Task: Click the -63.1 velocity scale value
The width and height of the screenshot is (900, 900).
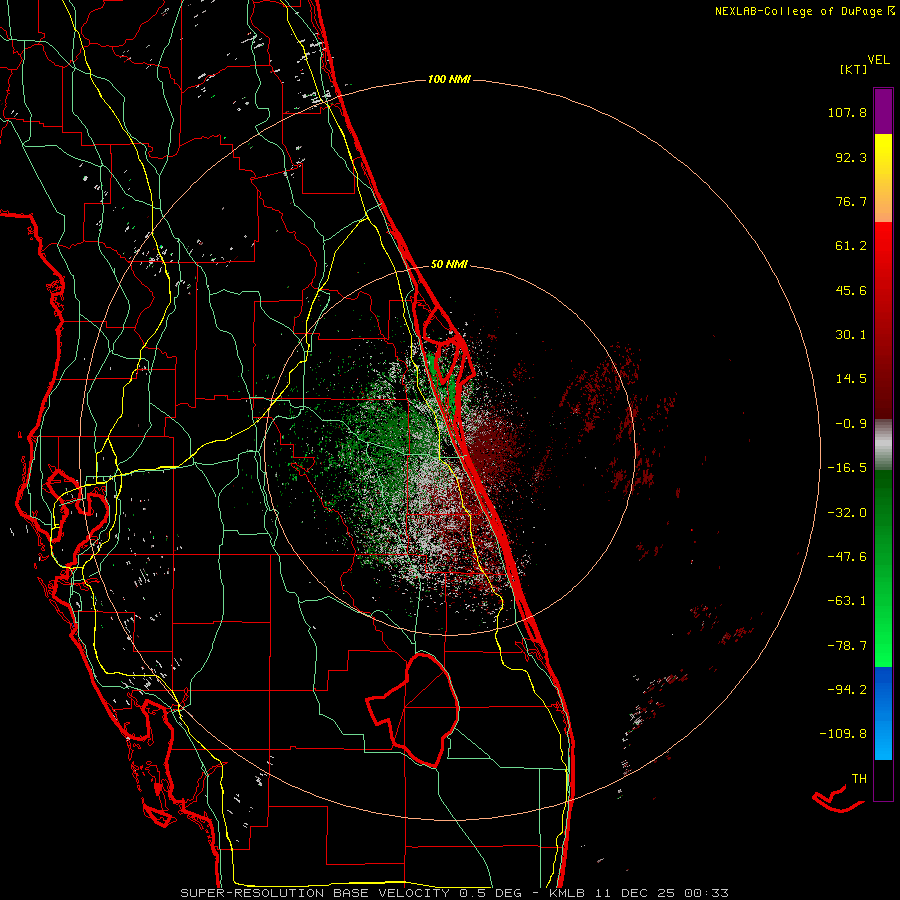Action: pyautogui.click(x=847, y=601)
